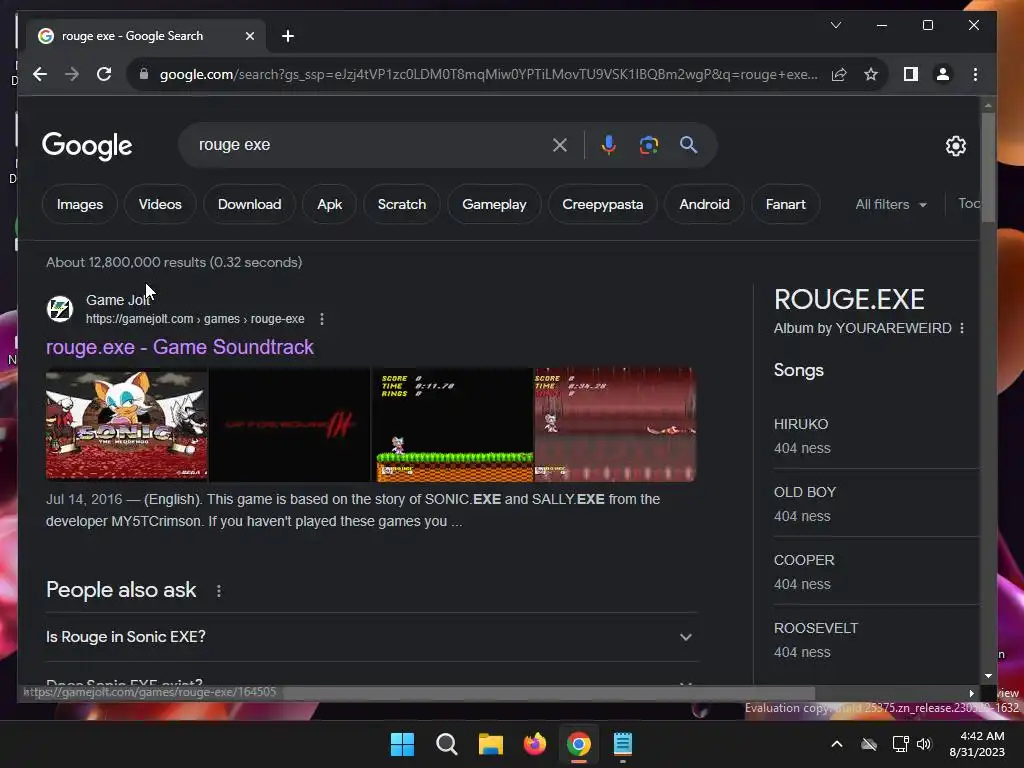Open the OLD BOY song
The image size is (1024, 768).
pyautogui.click(x=875, y=504)
